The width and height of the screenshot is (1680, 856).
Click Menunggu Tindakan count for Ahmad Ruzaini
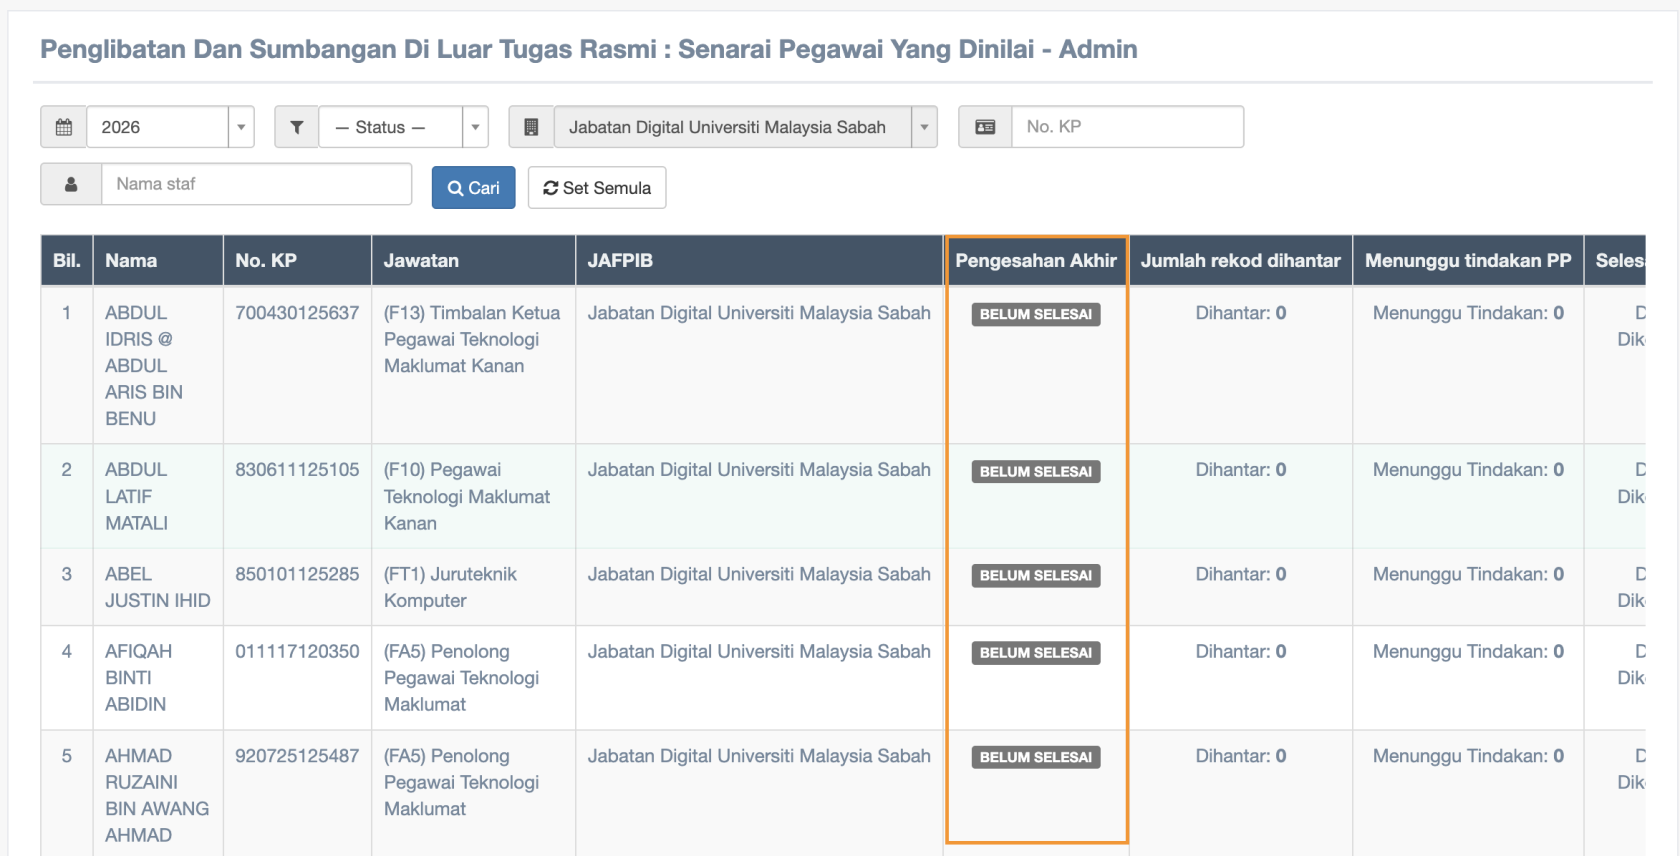point(1467,756)
